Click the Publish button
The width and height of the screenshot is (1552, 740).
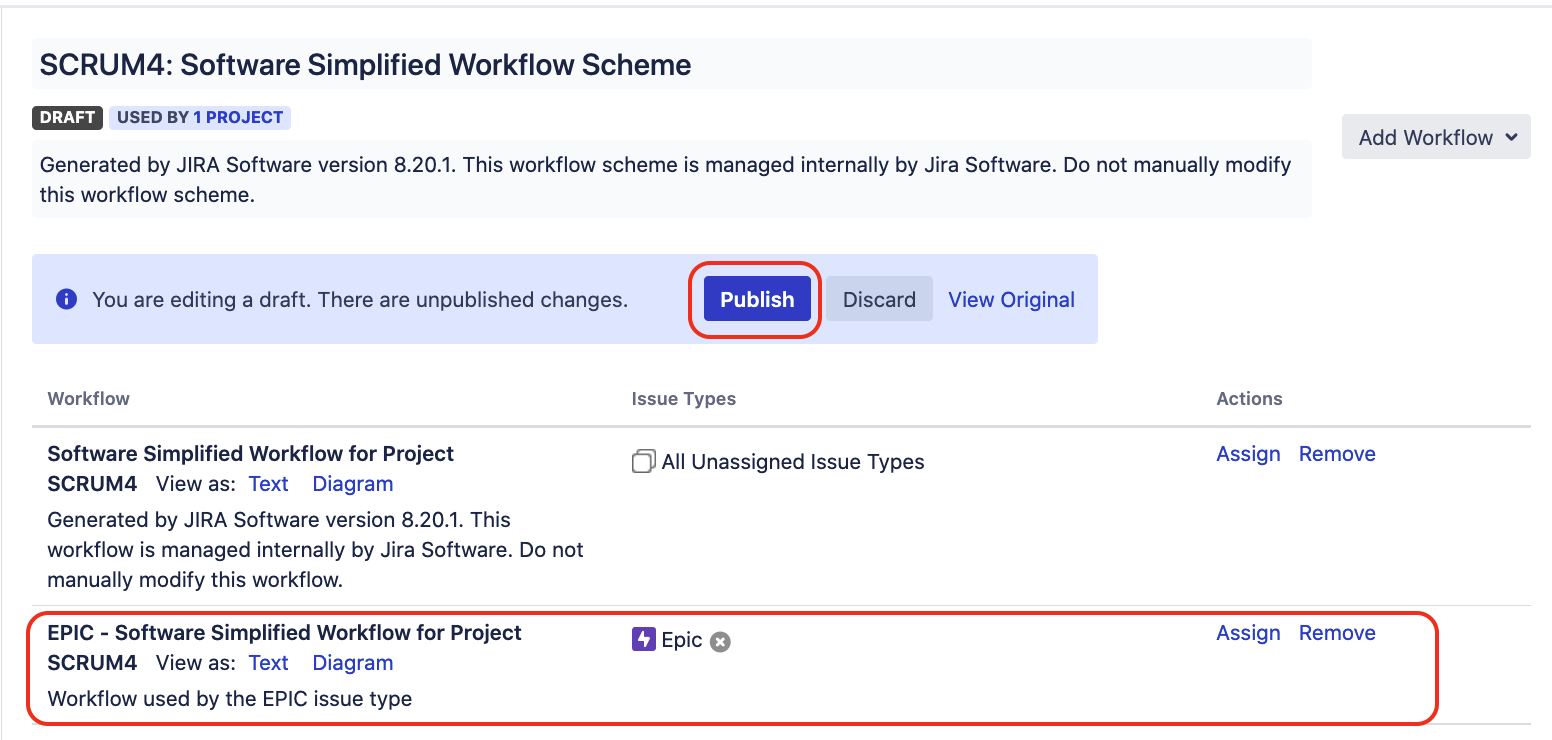757,299
